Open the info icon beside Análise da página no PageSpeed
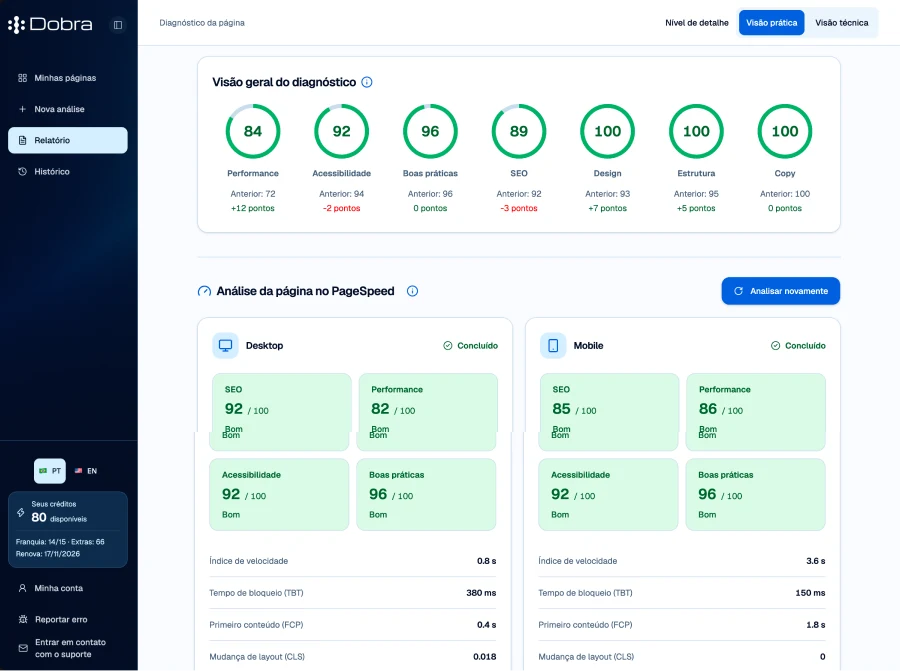Viewport: 900px width, 671px height. tap(412, 291)
